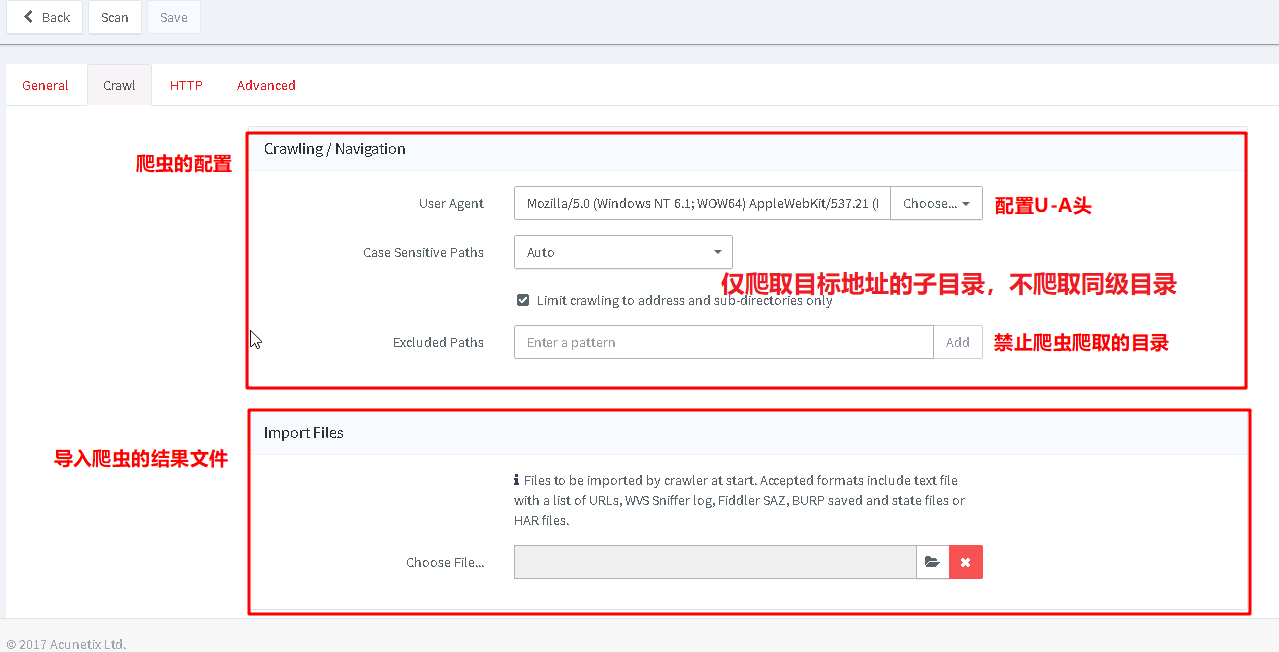Open the Choose... user agent dropdown
Viewport: 1279px width, 652px height.
(x=936, y=203)
